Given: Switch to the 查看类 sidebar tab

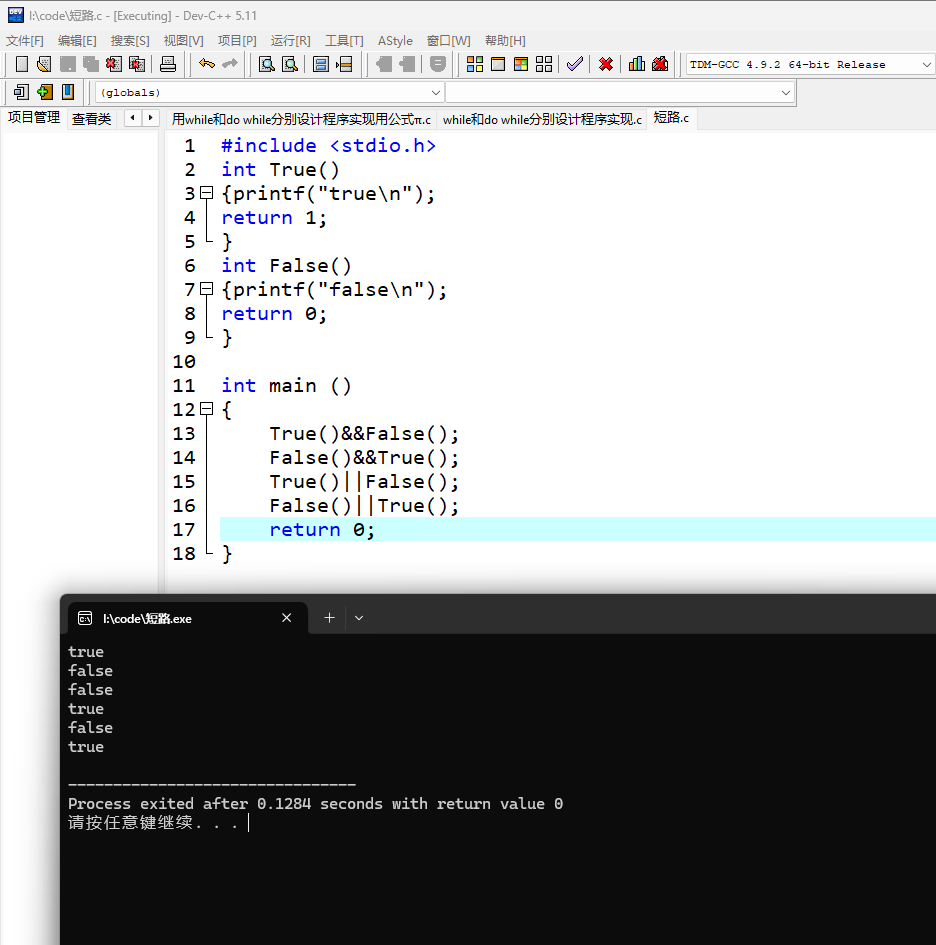Looking at the screenshot, I should coord(92,119).
